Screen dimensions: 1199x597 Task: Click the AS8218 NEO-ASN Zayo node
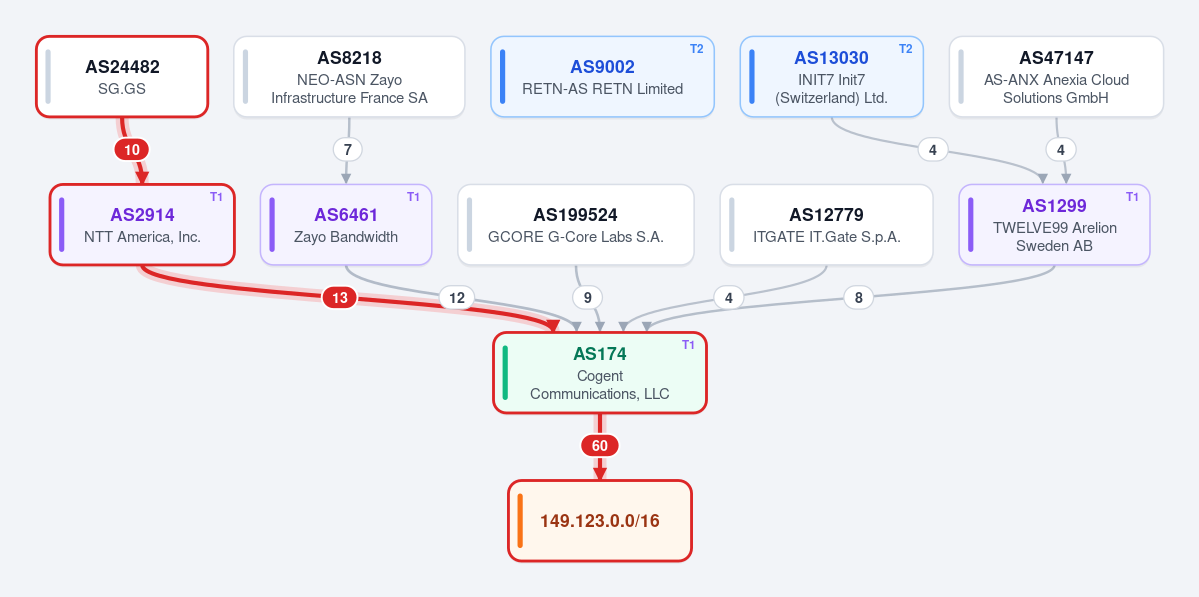tap(349, 76)
